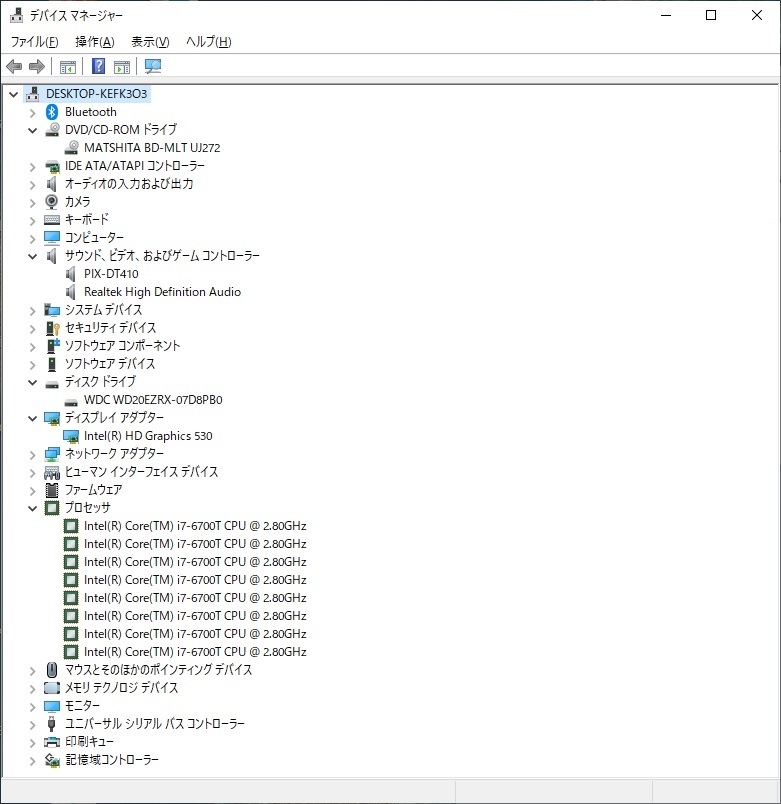Expand the monitor (モニター) category

point(33,707)
